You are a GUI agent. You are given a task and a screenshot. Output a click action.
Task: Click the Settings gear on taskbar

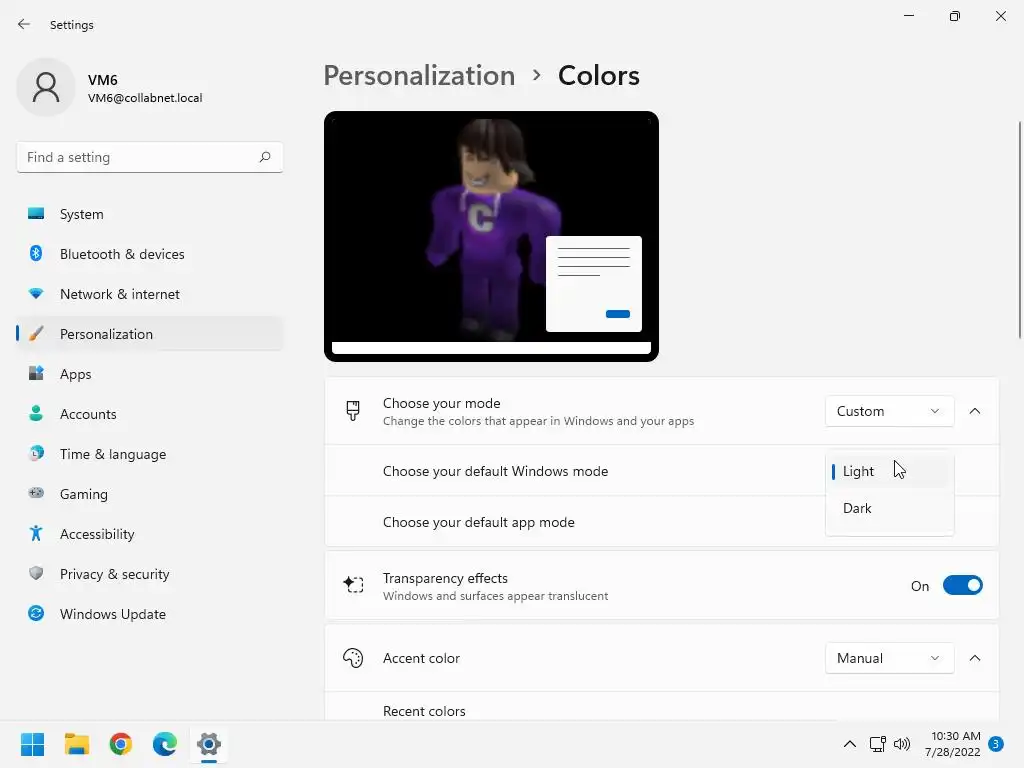click(209, 744)
